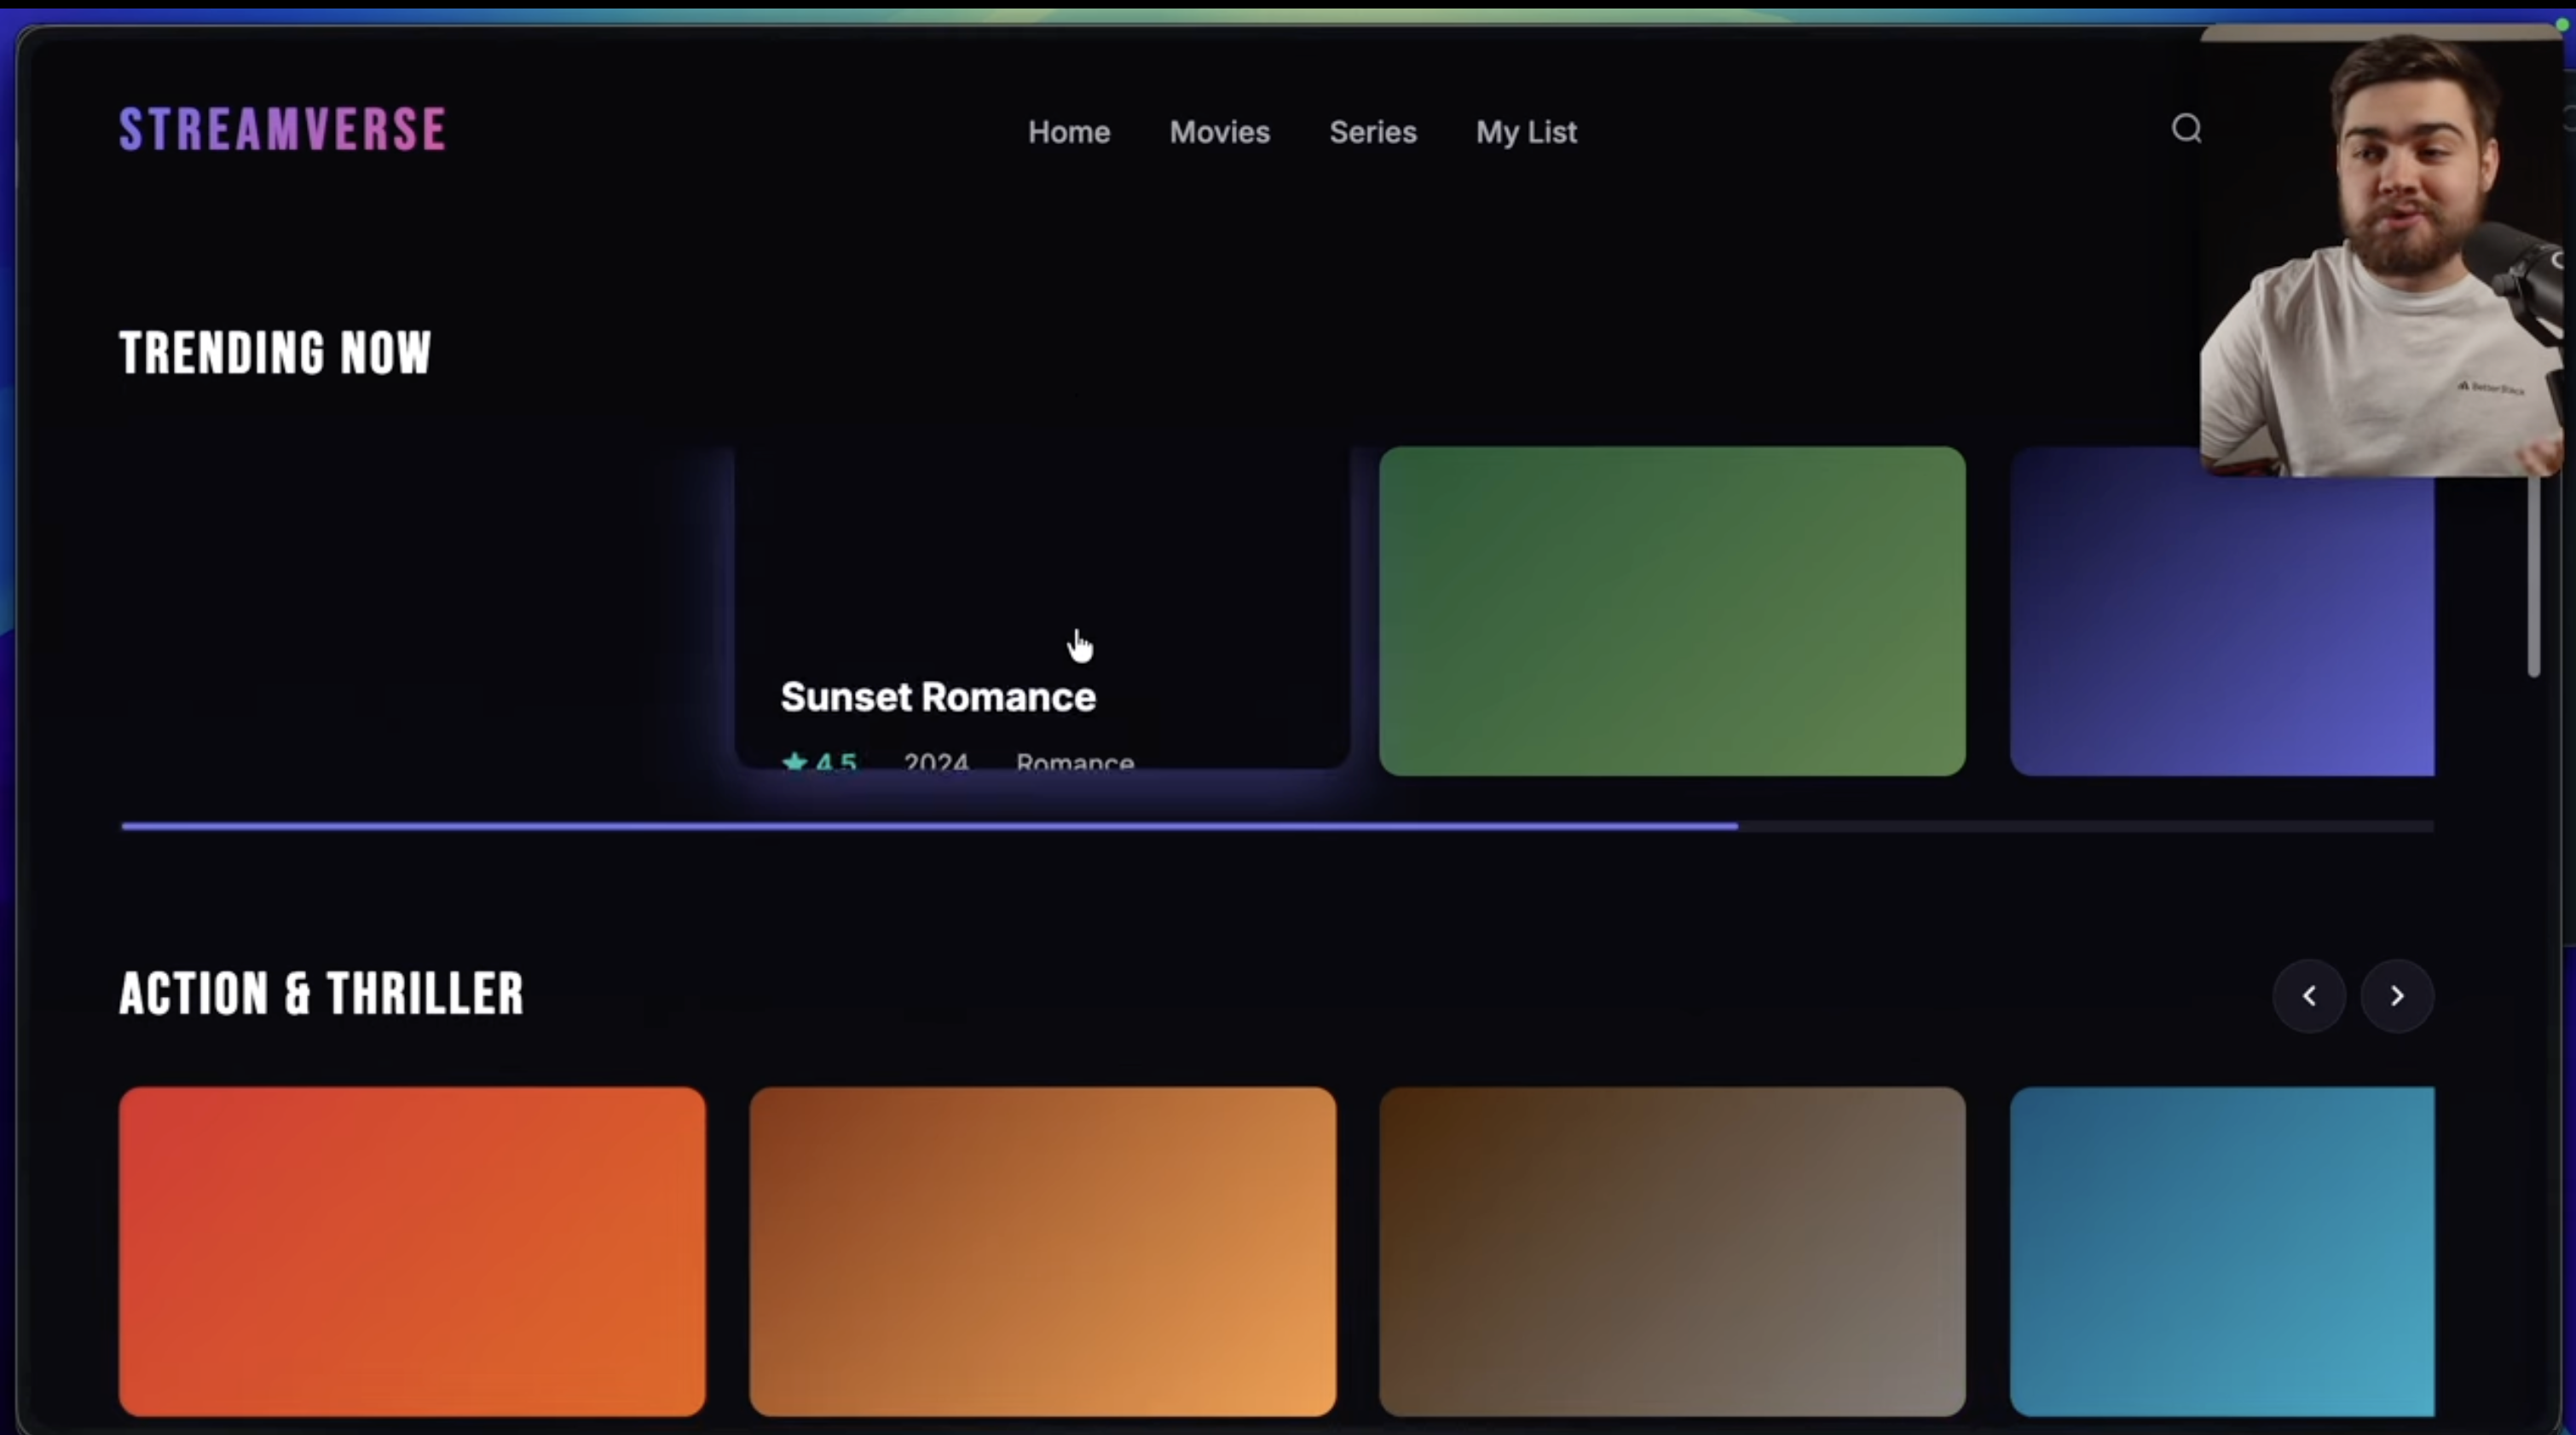Open the green movie thumbnail in Trending Now
The image size is (2576, 1435).
pos(1671,611)
